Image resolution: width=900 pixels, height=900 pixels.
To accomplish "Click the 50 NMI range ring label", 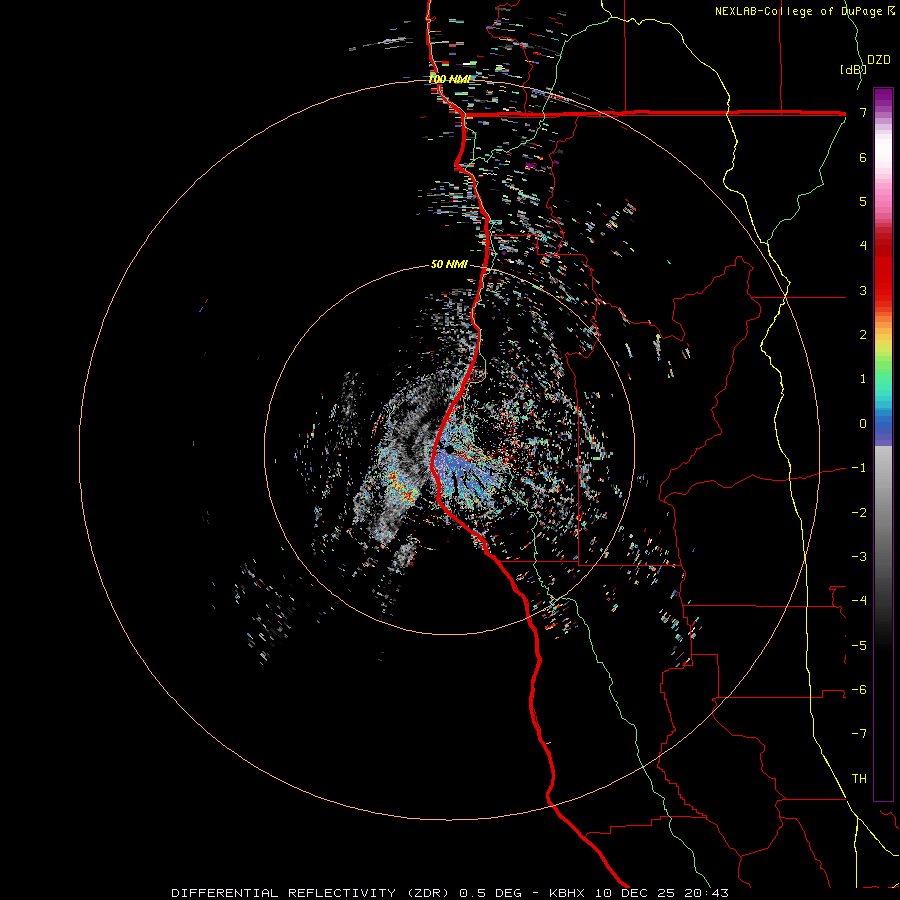I will (449, 264).
